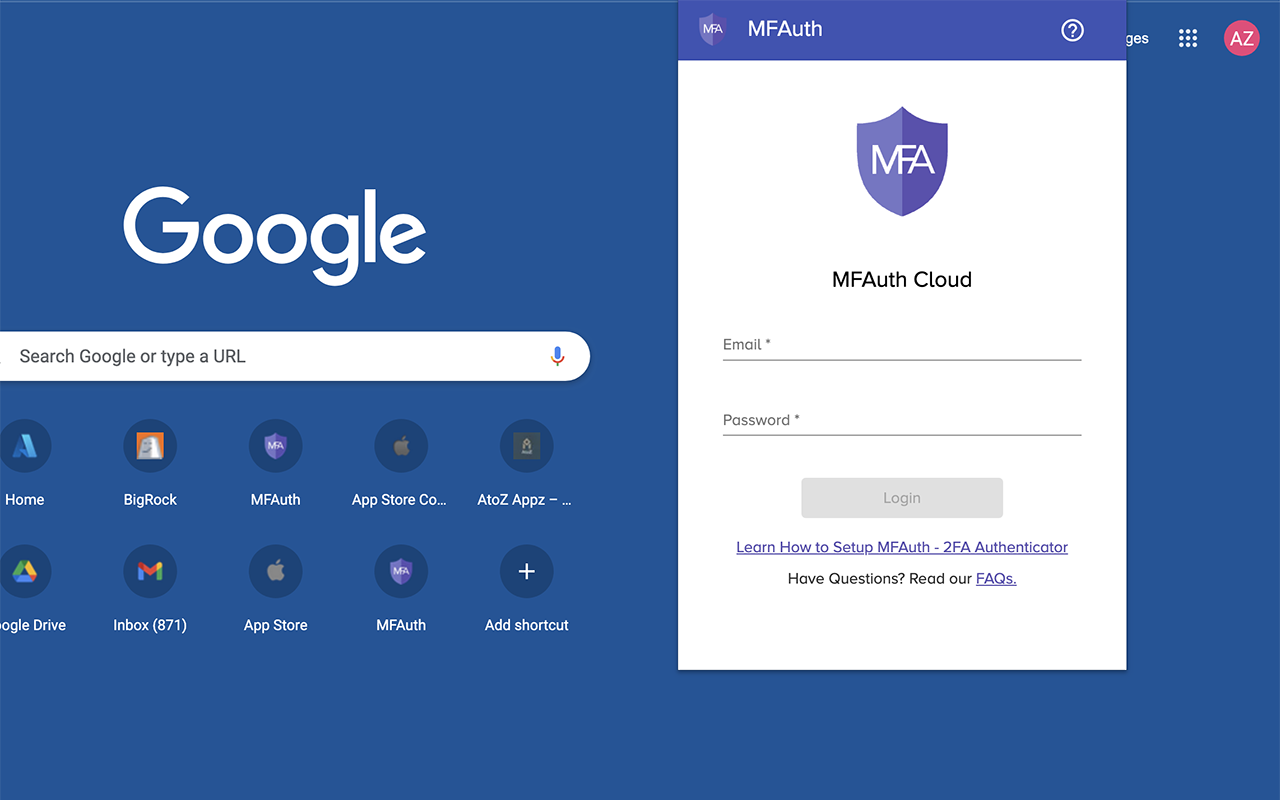Screen dimensions: 1280x800
Task: Click the Login button
Action: pyautogui.click(x=902, y=498)
